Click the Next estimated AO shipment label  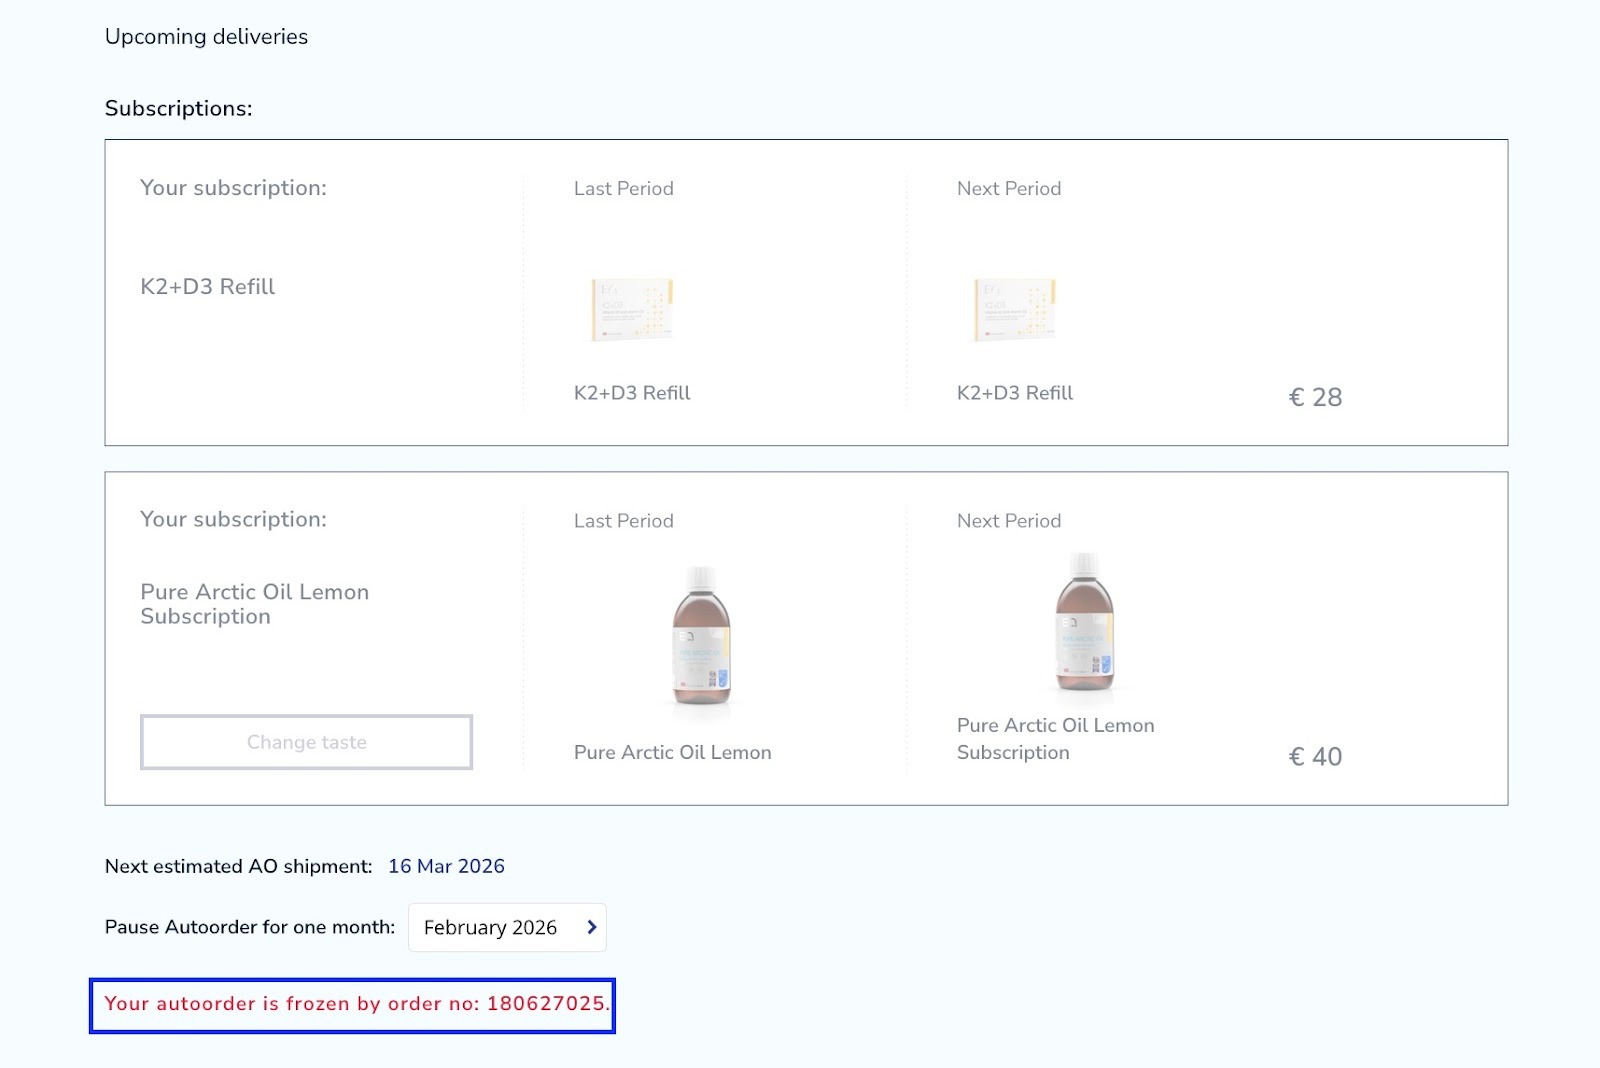pyautogui.click(x=238, y=866)
